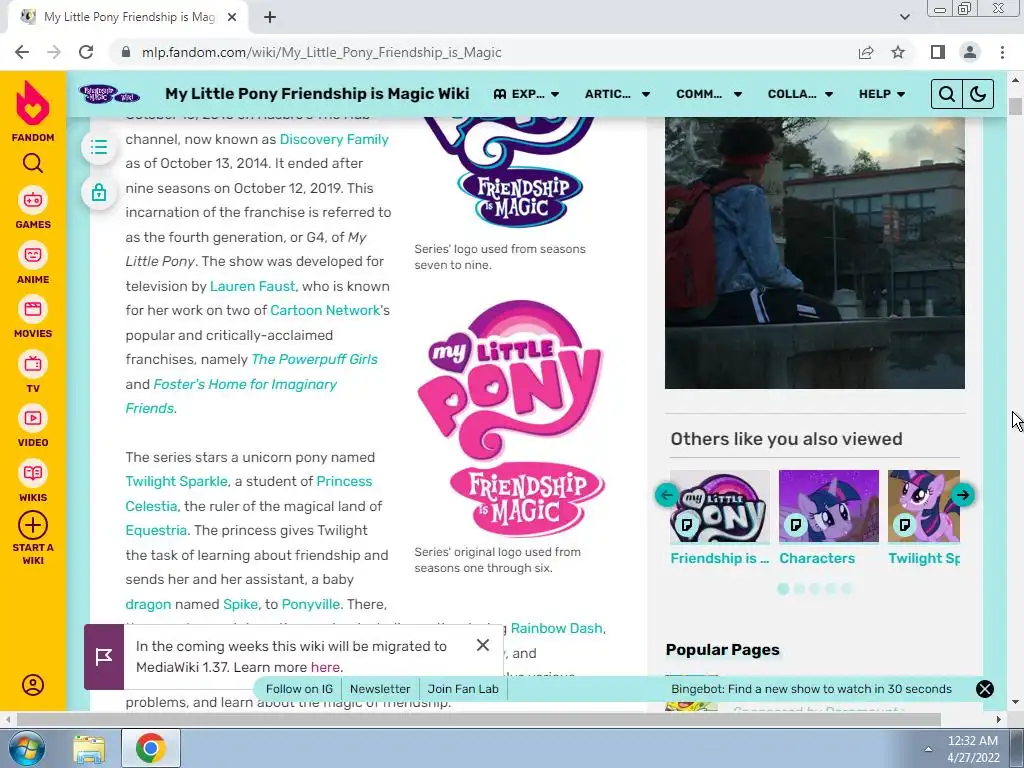The image size is (1024, 768).
Task: Open the Twilight Sparkle link
Action: (x=176, y=481)
